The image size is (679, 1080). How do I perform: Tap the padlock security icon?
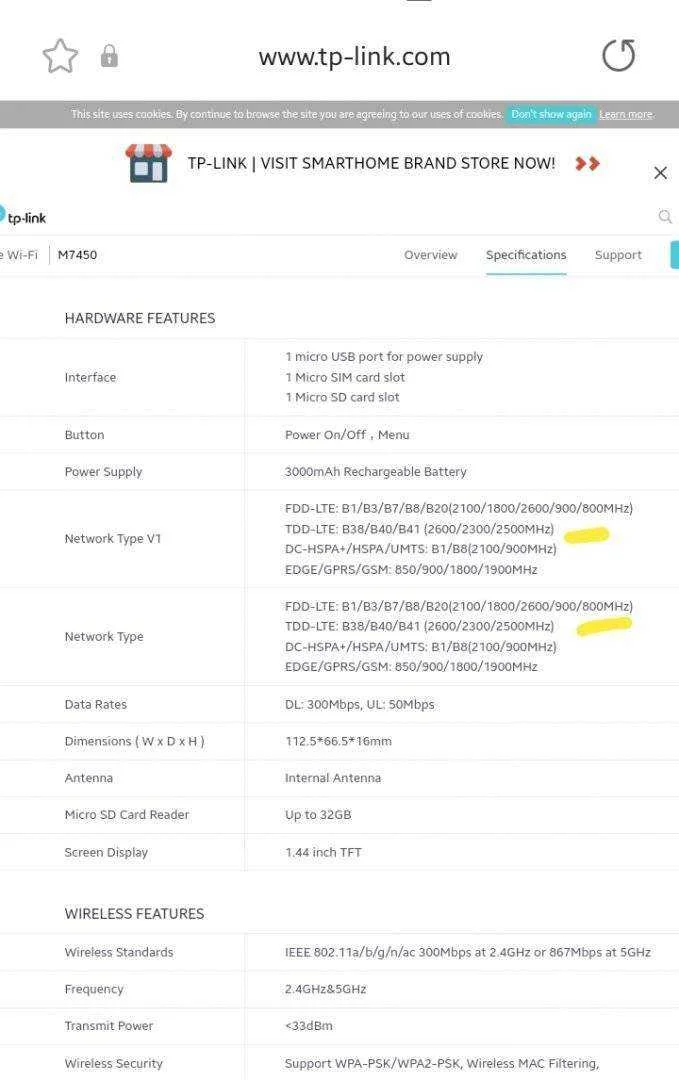pyautogui.click(x=109, y=56)
